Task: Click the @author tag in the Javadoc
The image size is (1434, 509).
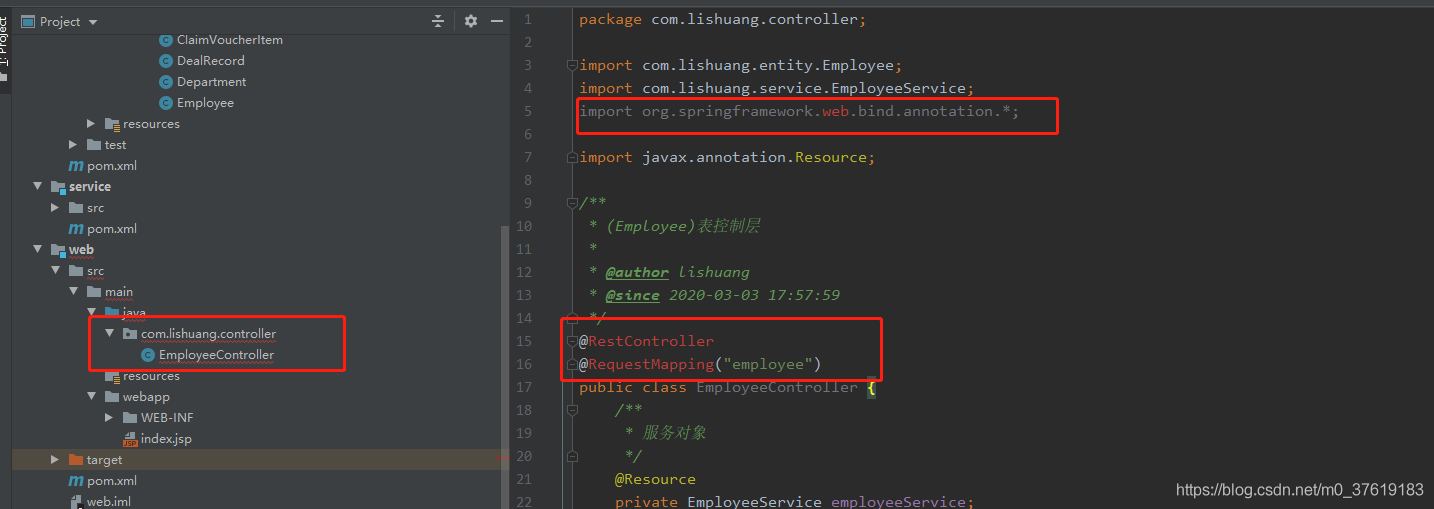Action: pos(637,272)
